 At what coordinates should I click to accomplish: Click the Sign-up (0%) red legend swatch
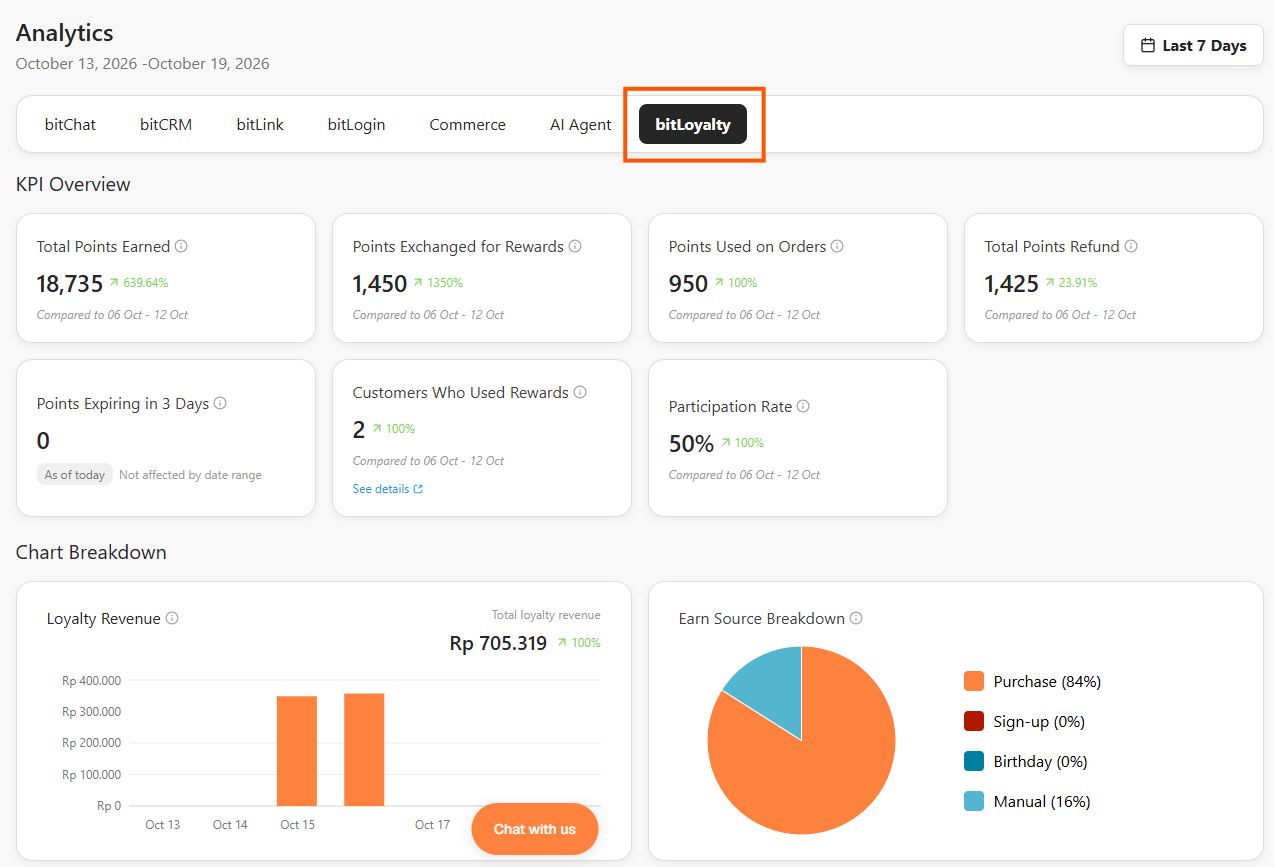pos(974,721)
